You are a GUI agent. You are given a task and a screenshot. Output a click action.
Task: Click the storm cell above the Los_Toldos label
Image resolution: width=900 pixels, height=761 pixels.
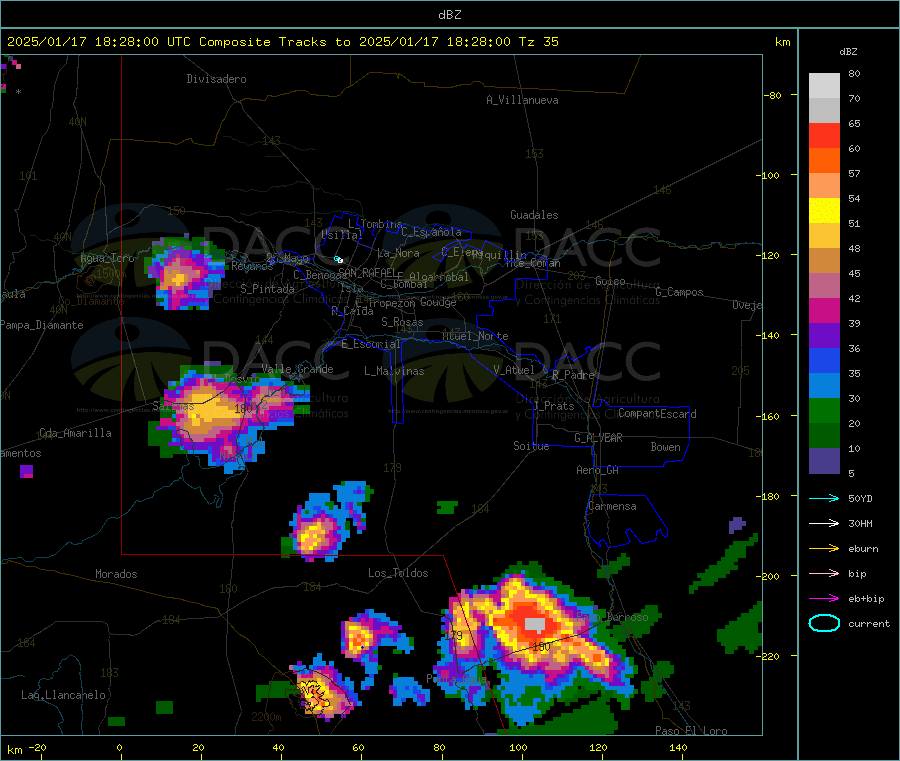(325, 522)
